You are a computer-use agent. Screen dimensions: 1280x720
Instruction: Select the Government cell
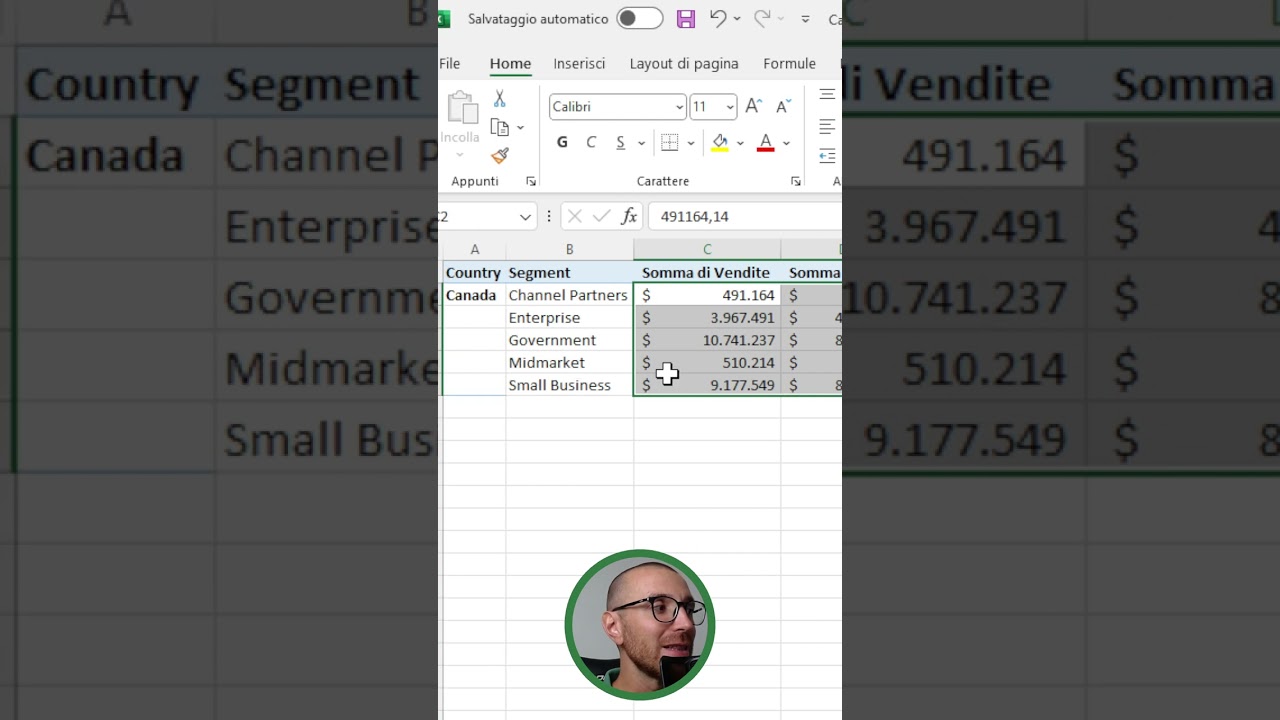click(x=569, y=340)
